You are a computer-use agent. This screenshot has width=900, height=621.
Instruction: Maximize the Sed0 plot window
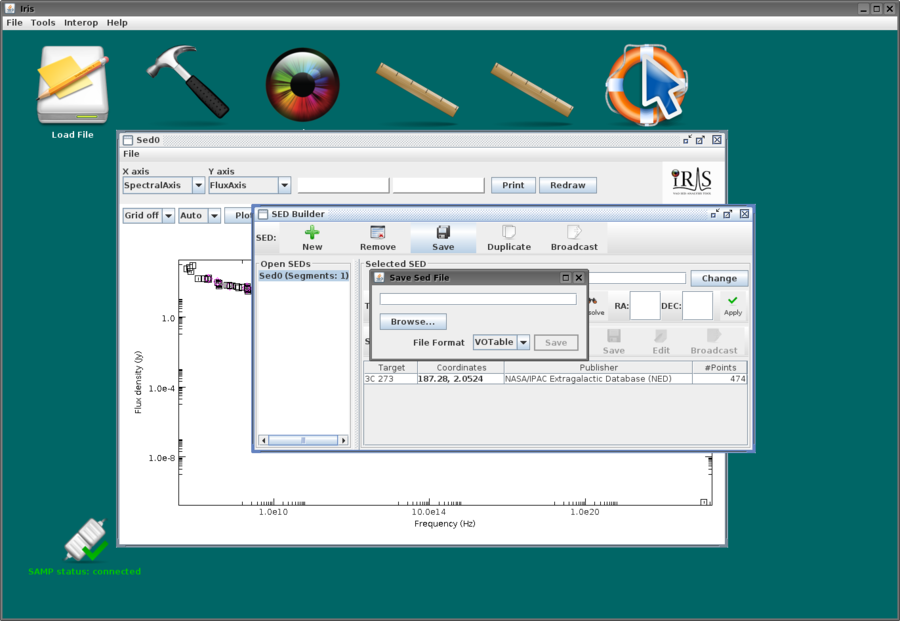click(x=700, y=140)
